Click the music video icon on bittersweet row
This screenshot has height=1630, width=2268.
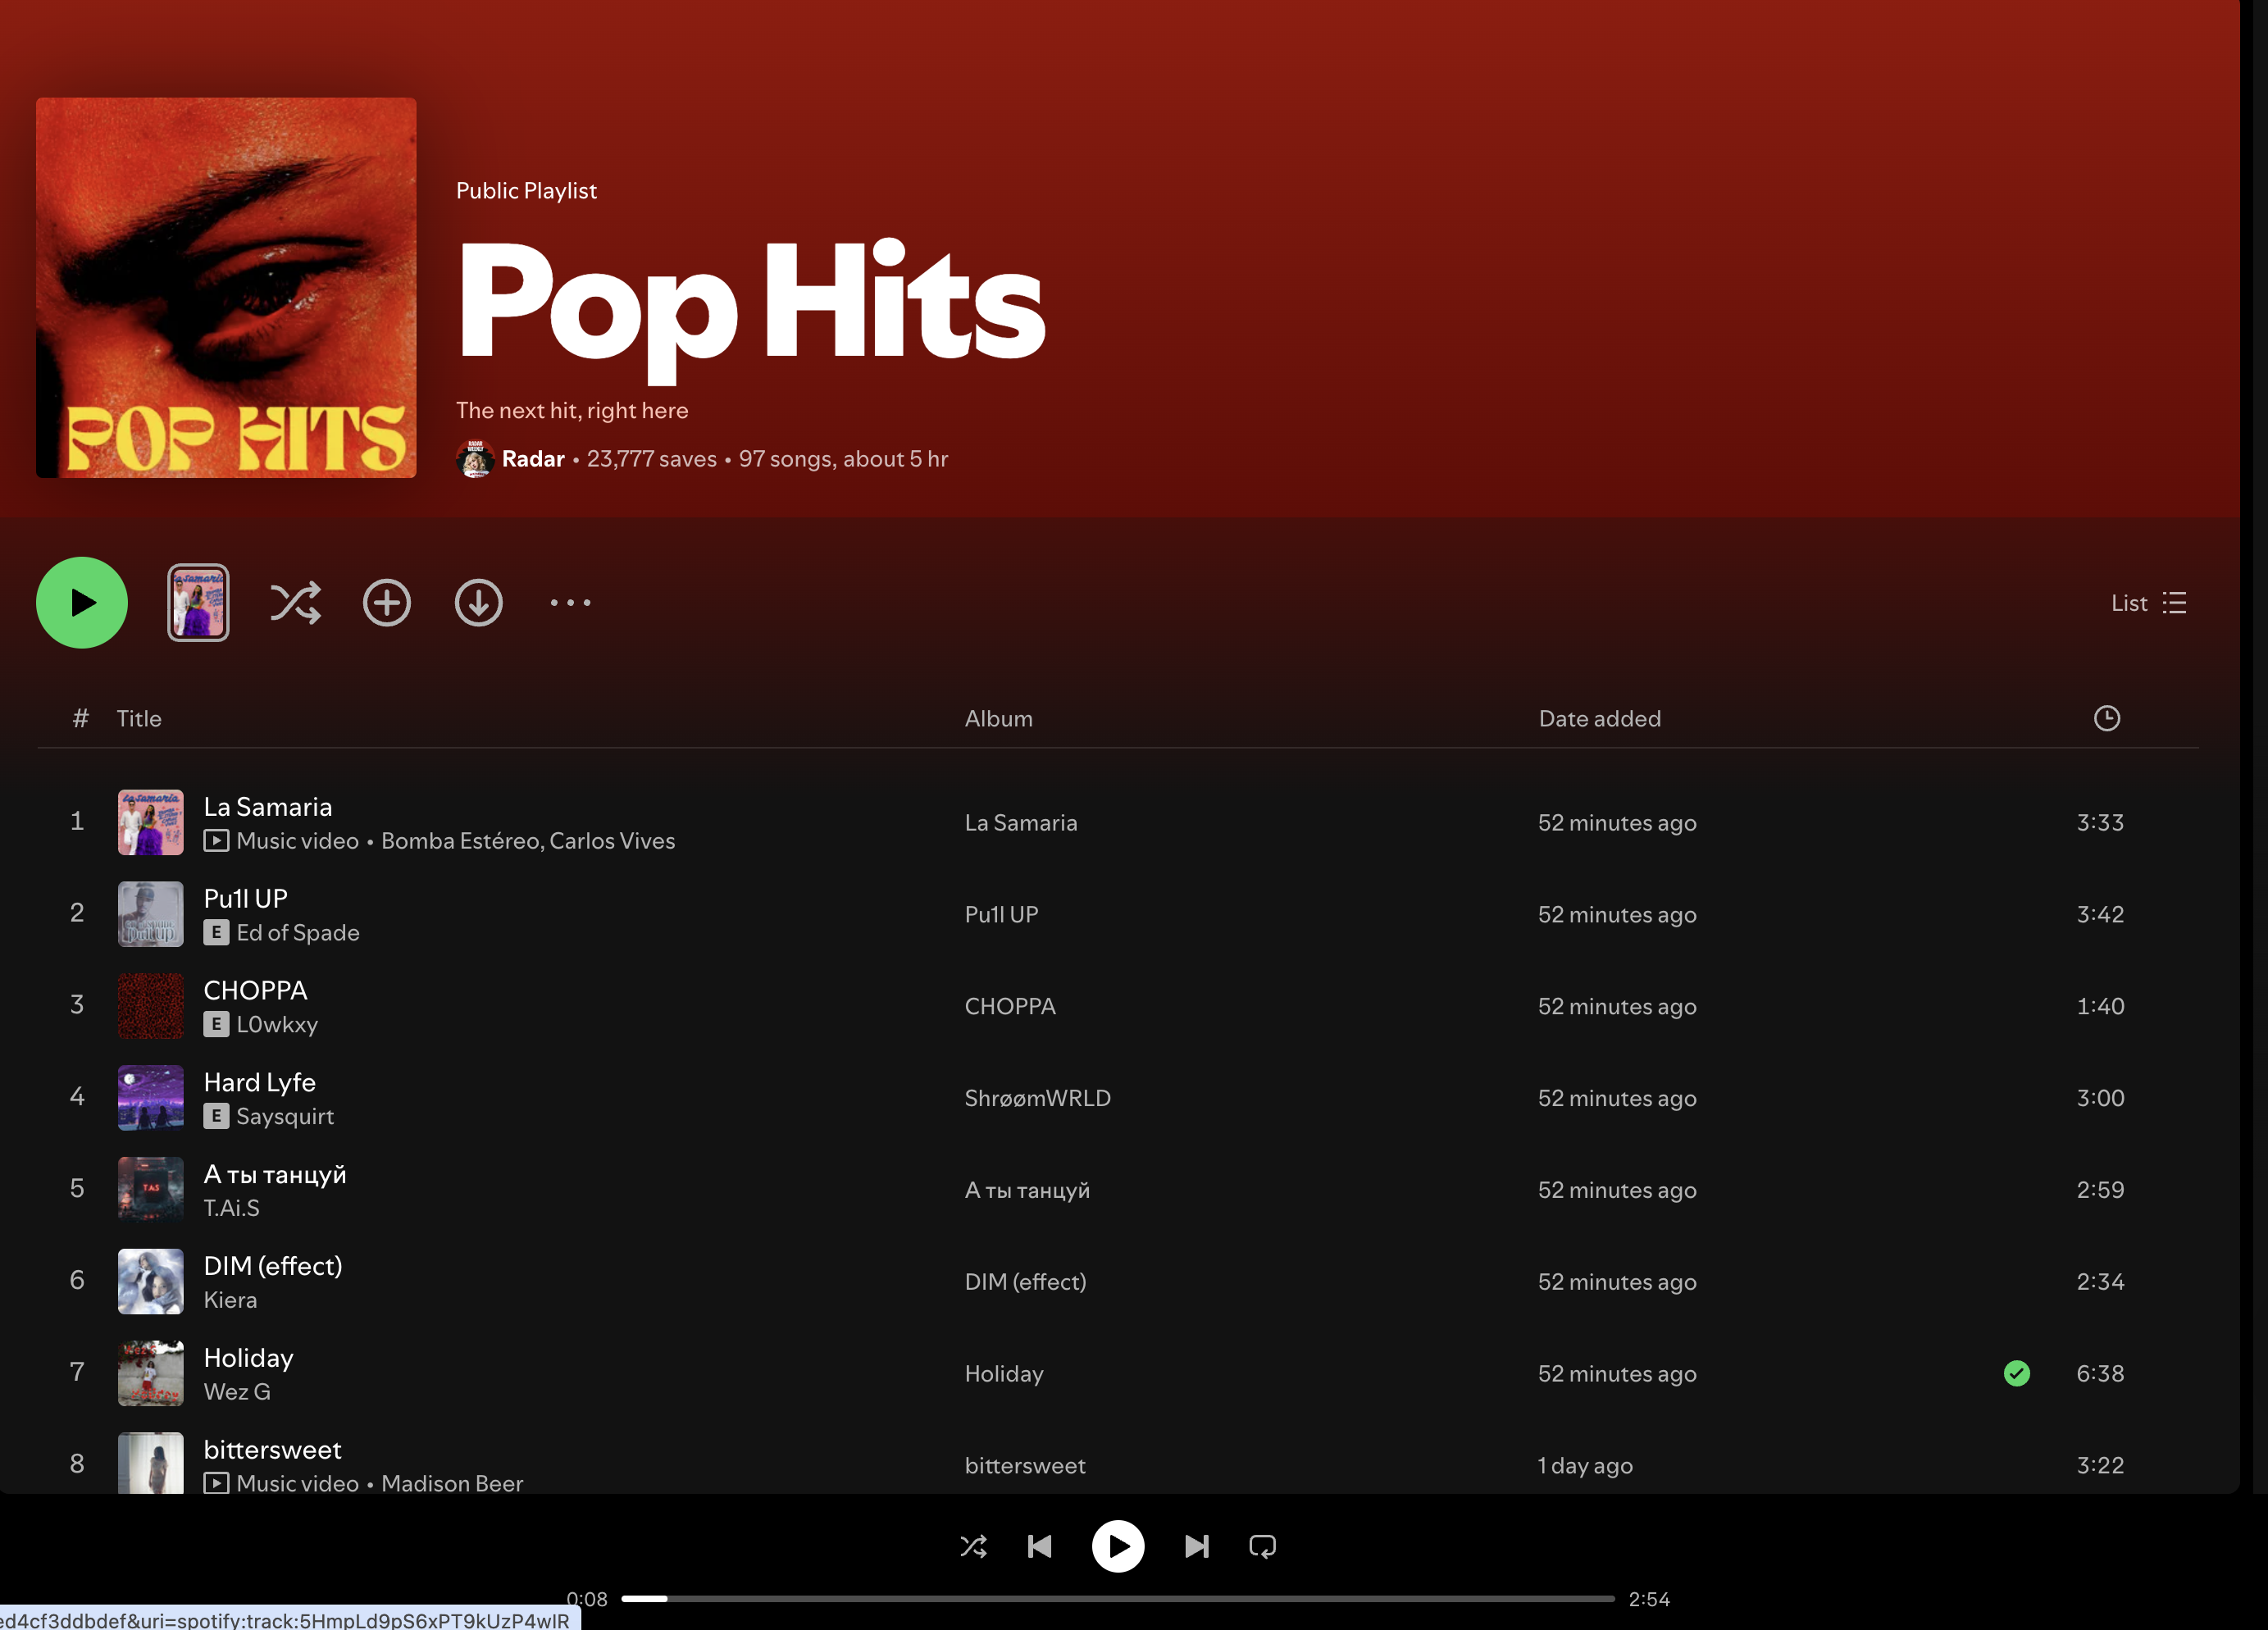click(216, 1484)
